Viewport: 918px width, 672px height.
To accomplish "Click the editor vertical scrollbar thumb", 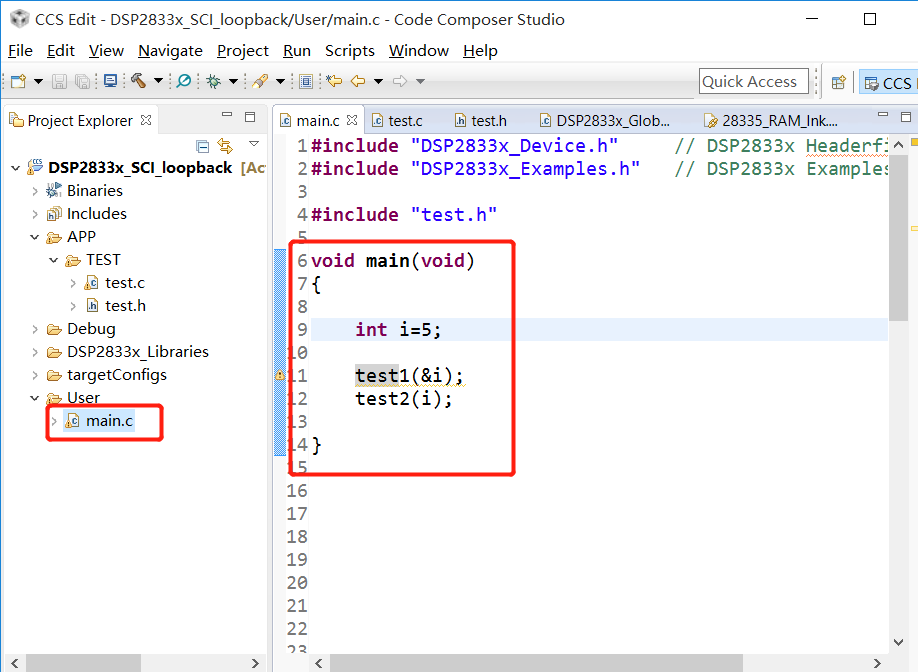I will click(x=898, y=238).
